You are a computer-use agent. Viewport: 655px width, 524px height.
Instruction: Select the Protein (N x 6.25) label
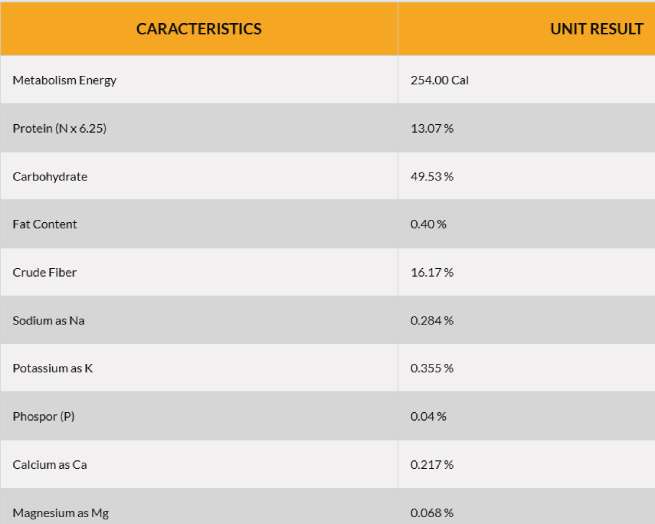point(59,128)
